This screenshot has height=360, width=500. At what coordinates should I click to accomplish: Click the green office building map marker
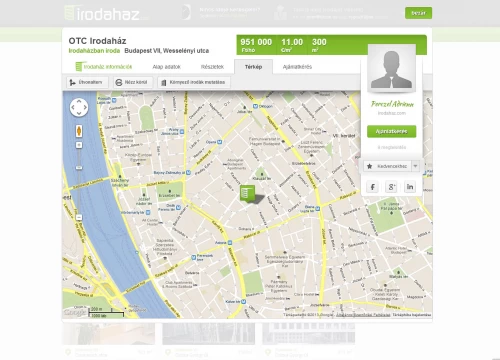point(248,194)
